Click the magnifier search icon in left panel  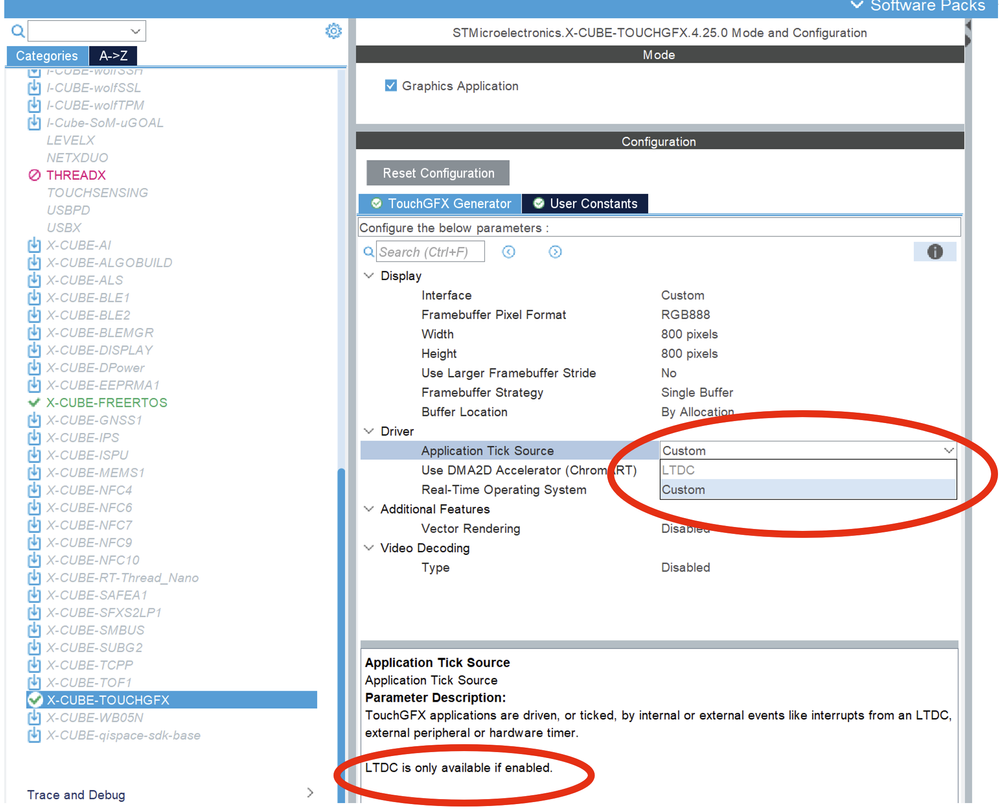click(x=18, y=31)
